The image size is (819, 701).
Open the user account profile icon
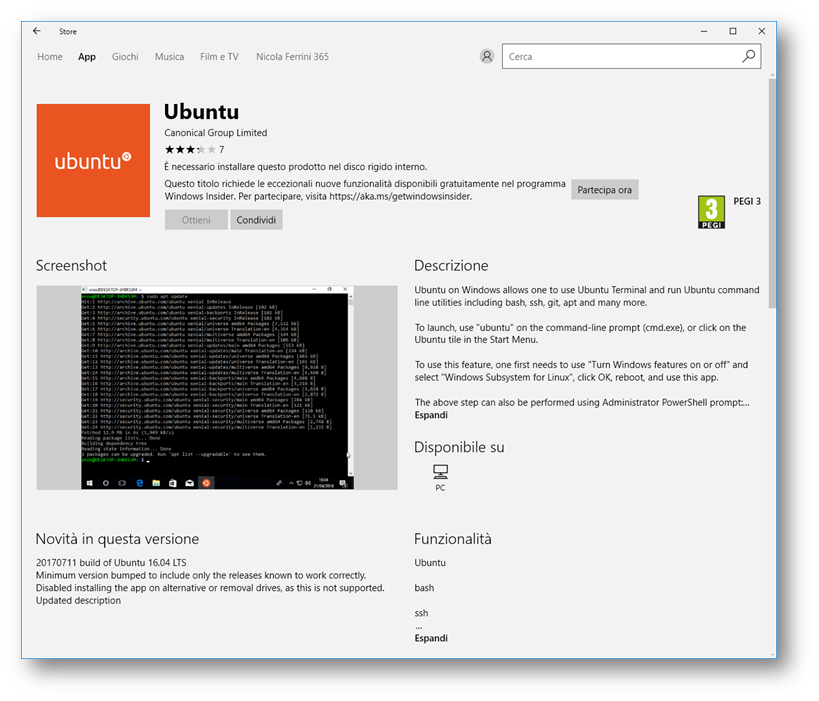487,56
